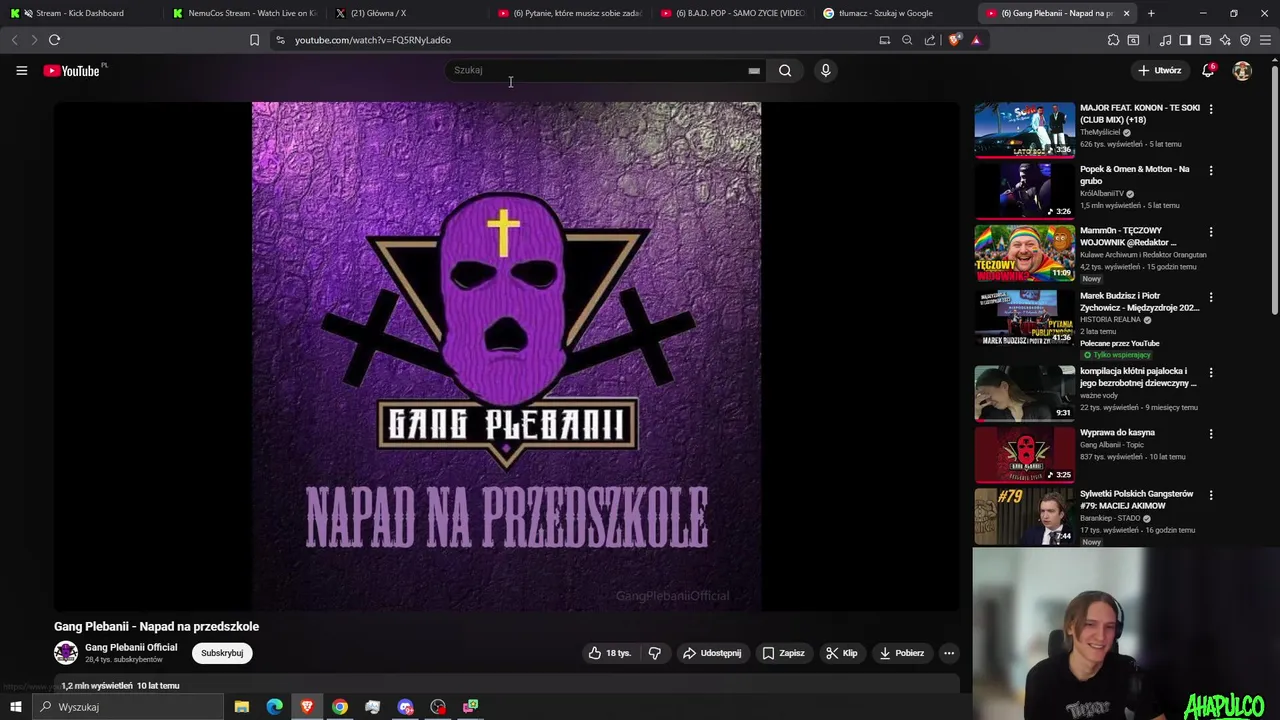The width and height of the screenshot is (1280, 720).
Task: Switch to Pytanie, które musisz sobie zadać tab
Action: click(568, 13)
